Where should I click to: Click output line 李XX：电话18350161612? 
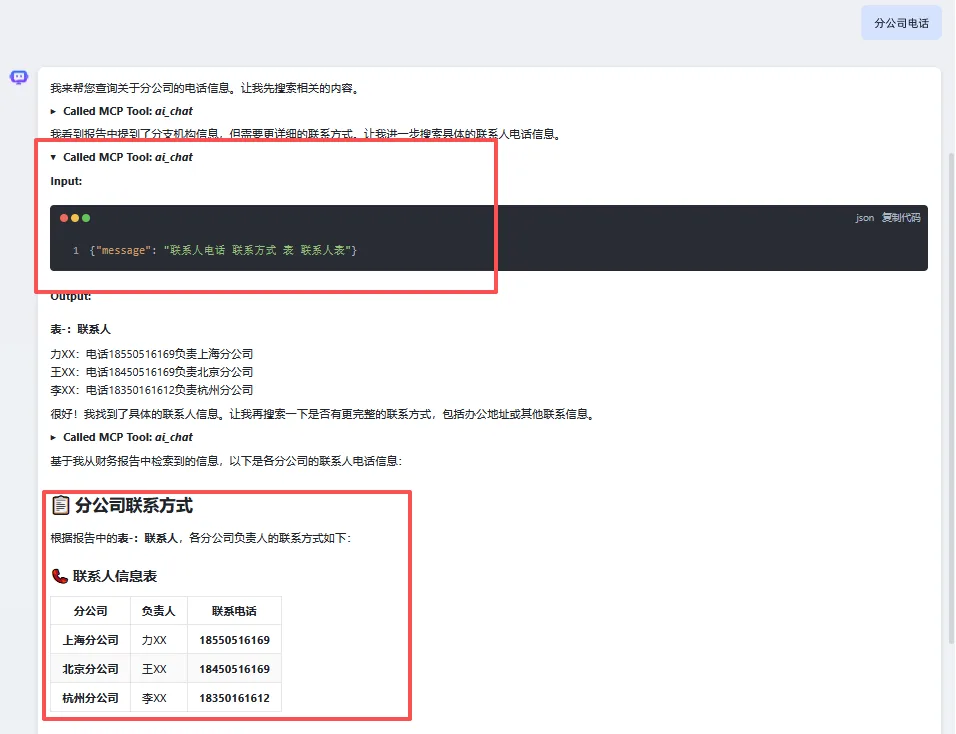(x=152, y=390)
